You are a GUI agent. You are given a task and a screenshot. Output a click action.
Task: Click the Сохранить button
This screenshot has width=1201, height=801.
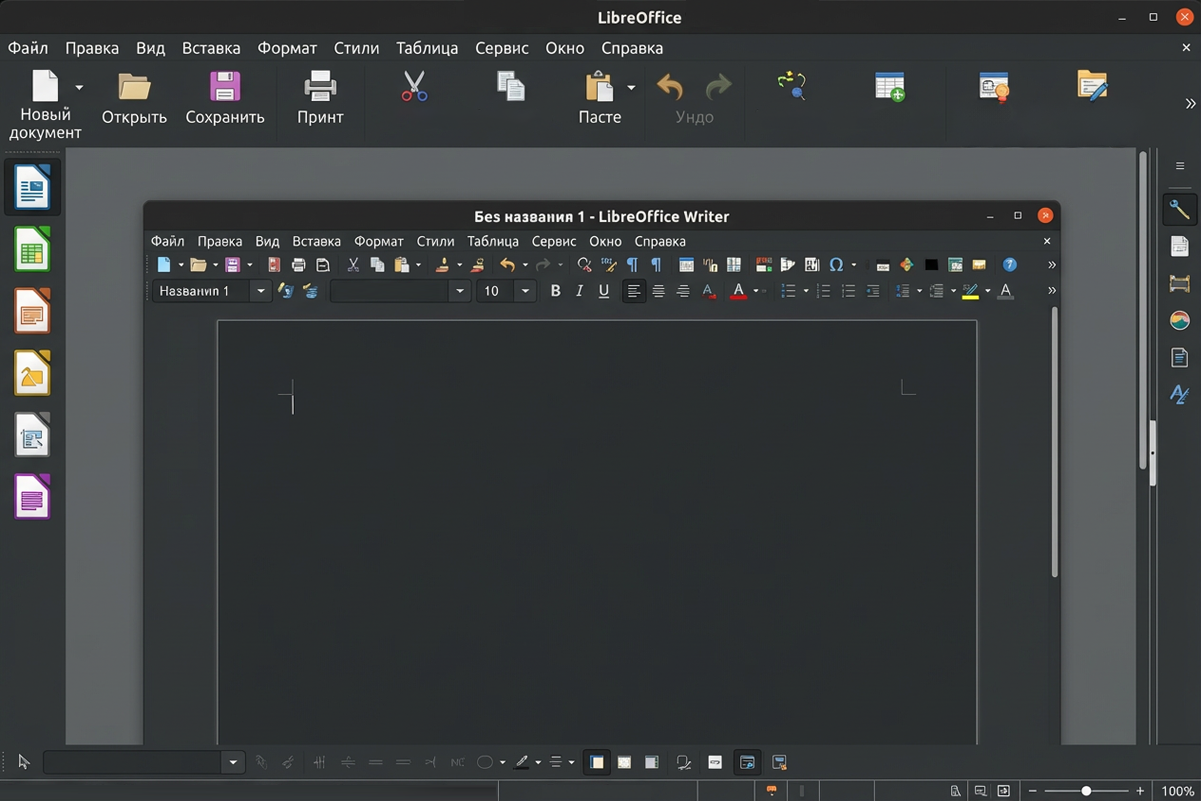225,99
